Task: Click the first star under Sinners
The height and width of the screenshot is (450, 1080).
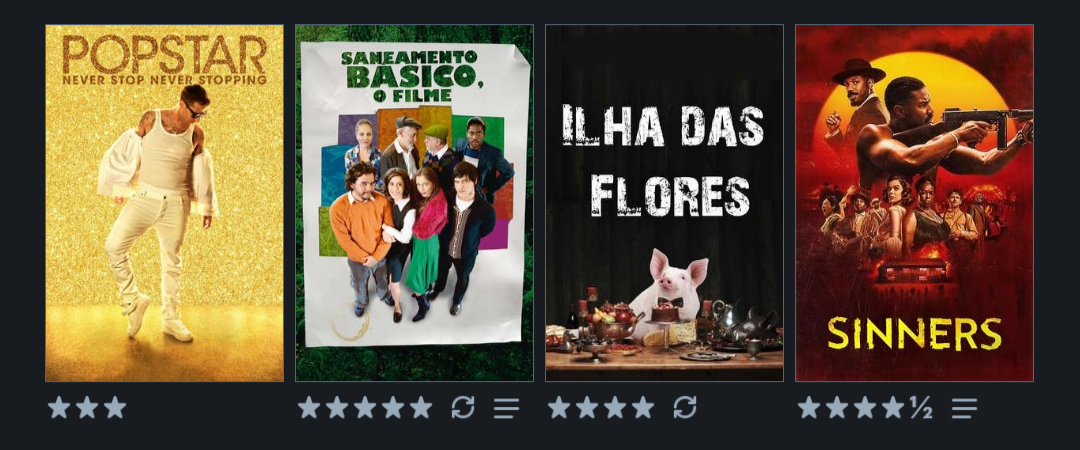Action: 809,407
